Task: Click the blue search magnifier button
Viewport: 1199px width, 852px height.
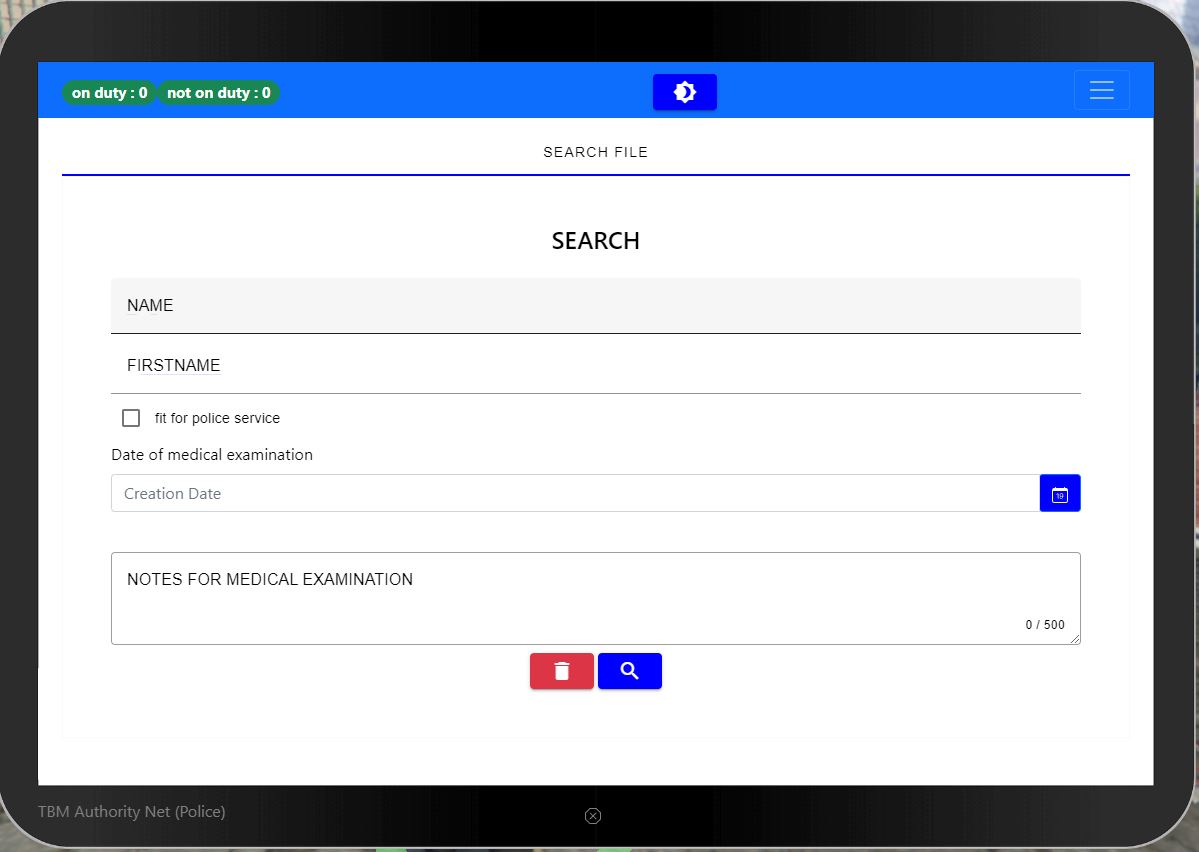Action: [629, 671]
